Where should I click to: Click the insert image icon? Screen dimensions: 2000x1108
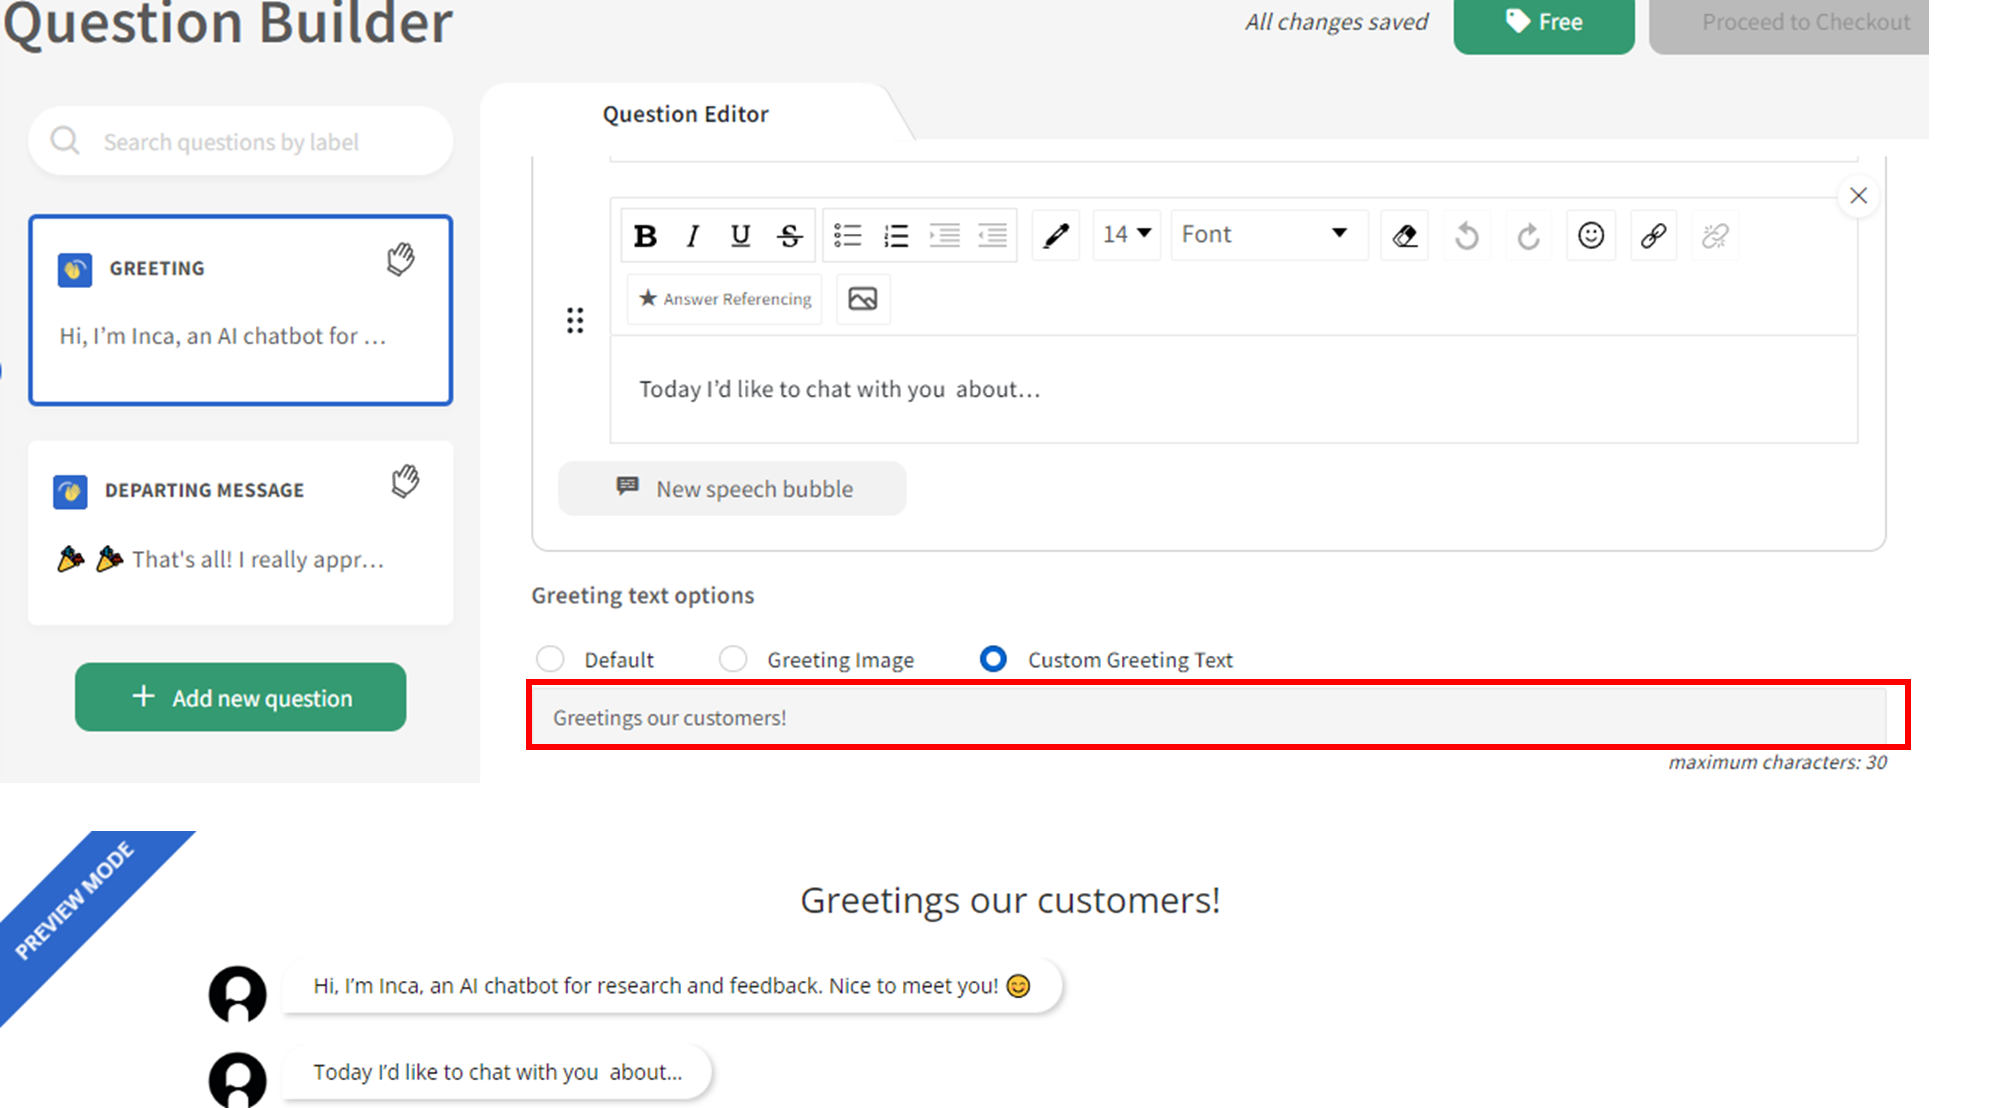862,299
